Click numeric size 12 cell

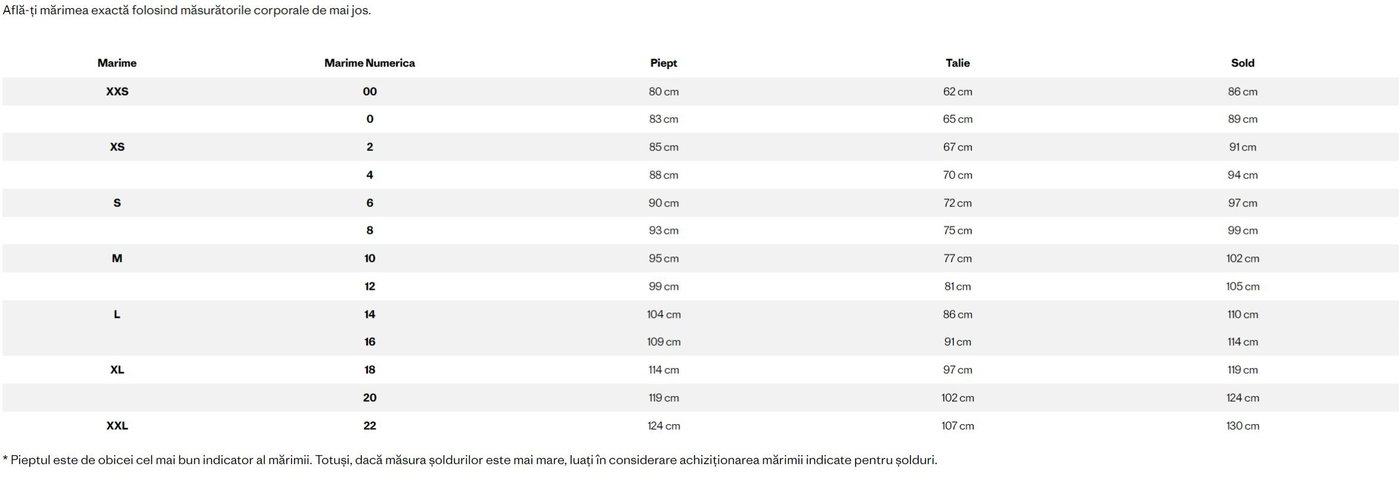point(369,287)
